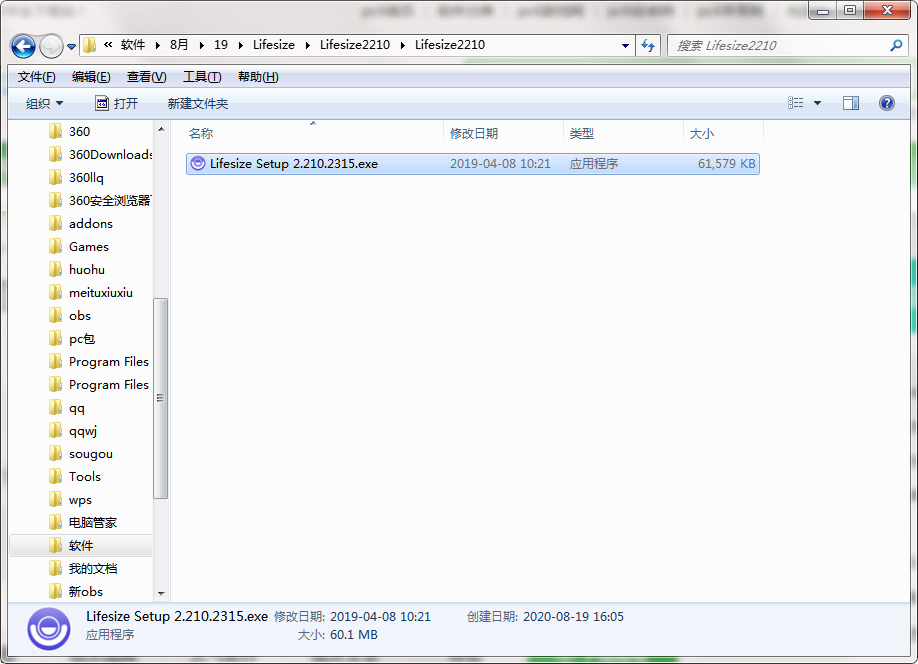The height and width of the screenshot is (664, 918).
Task: Sort by 名称 column header
Action: point(314,134)
